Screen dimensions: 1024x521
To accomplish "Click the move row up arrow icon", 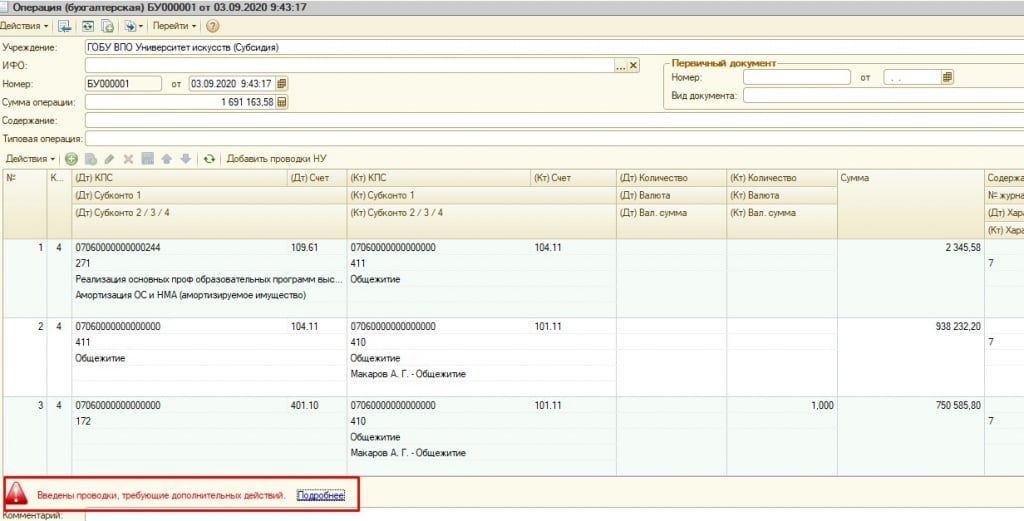I will click(167, 159).
